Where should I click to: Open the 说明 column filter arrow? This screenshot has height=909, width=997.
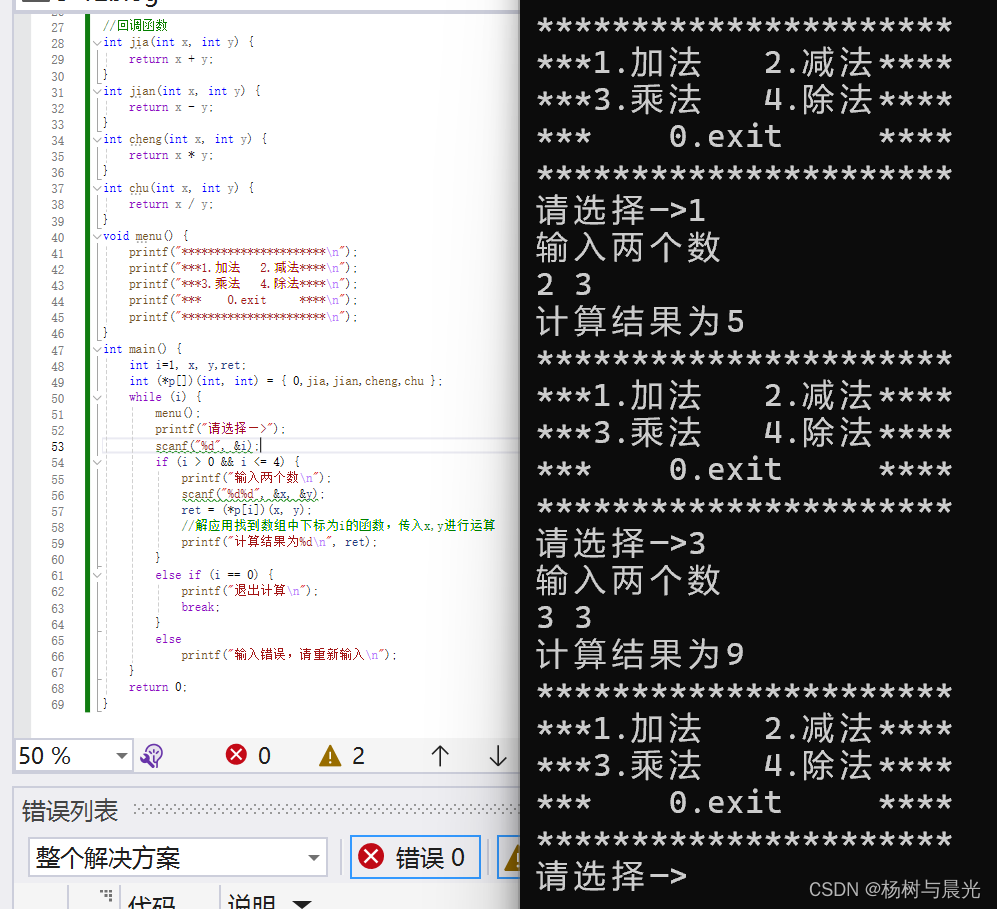point(301,903)
